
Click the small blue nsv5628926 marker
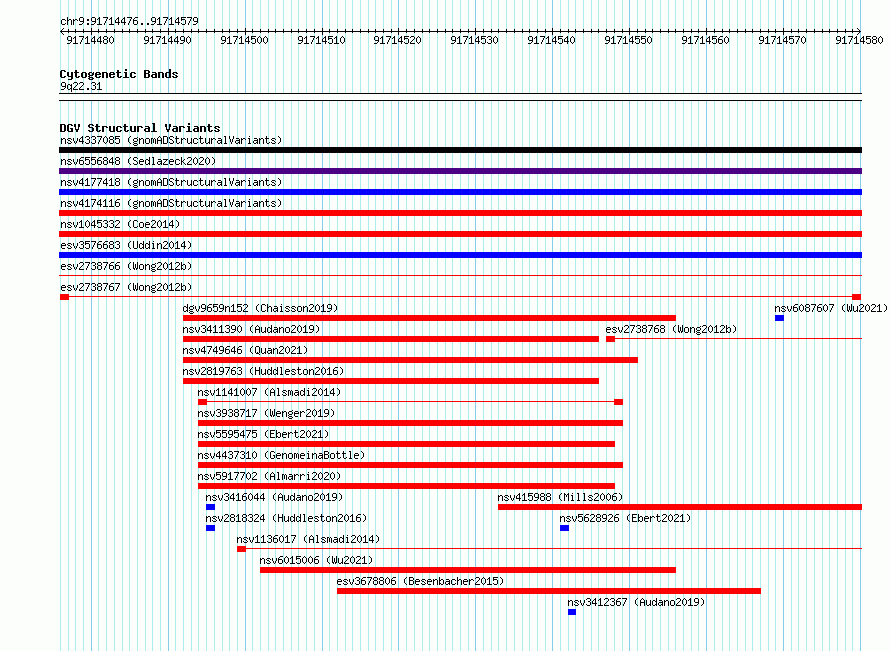pos(564,528)
